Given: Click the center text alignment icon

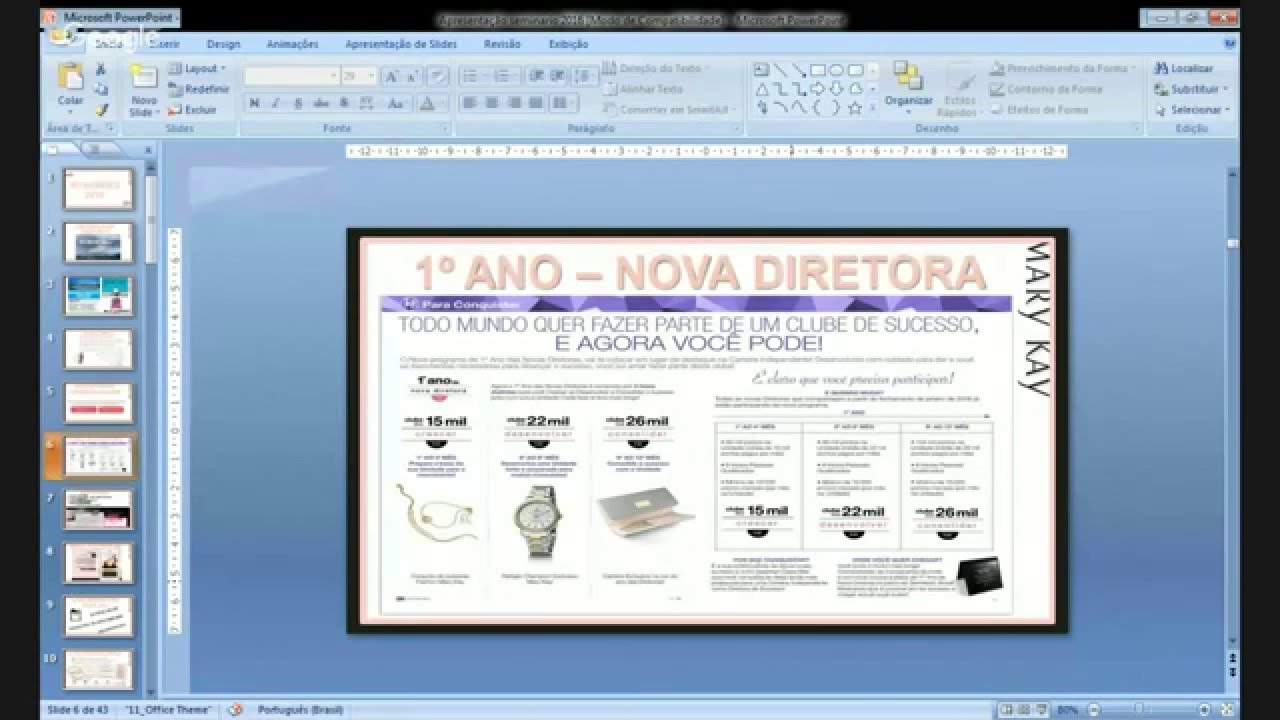Looking at the screenshot, I should [491, 104].
